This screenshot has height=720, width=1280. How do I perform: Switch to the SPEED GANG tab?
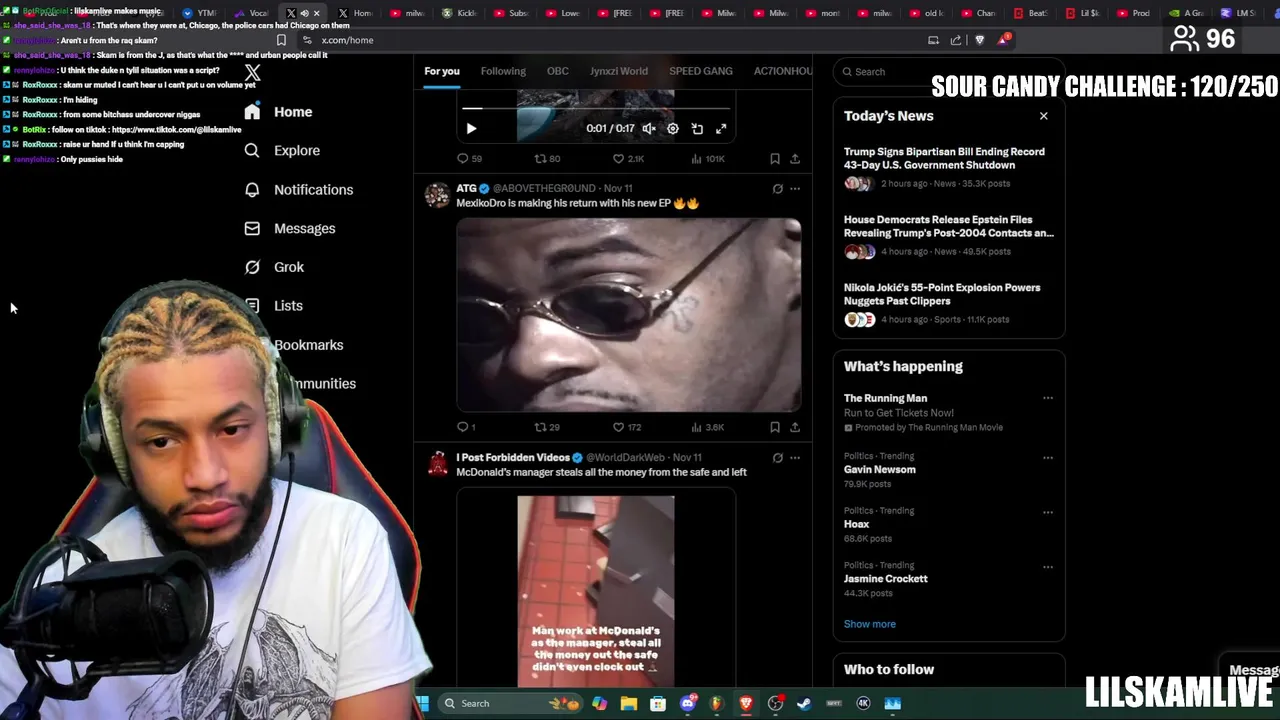701,71
